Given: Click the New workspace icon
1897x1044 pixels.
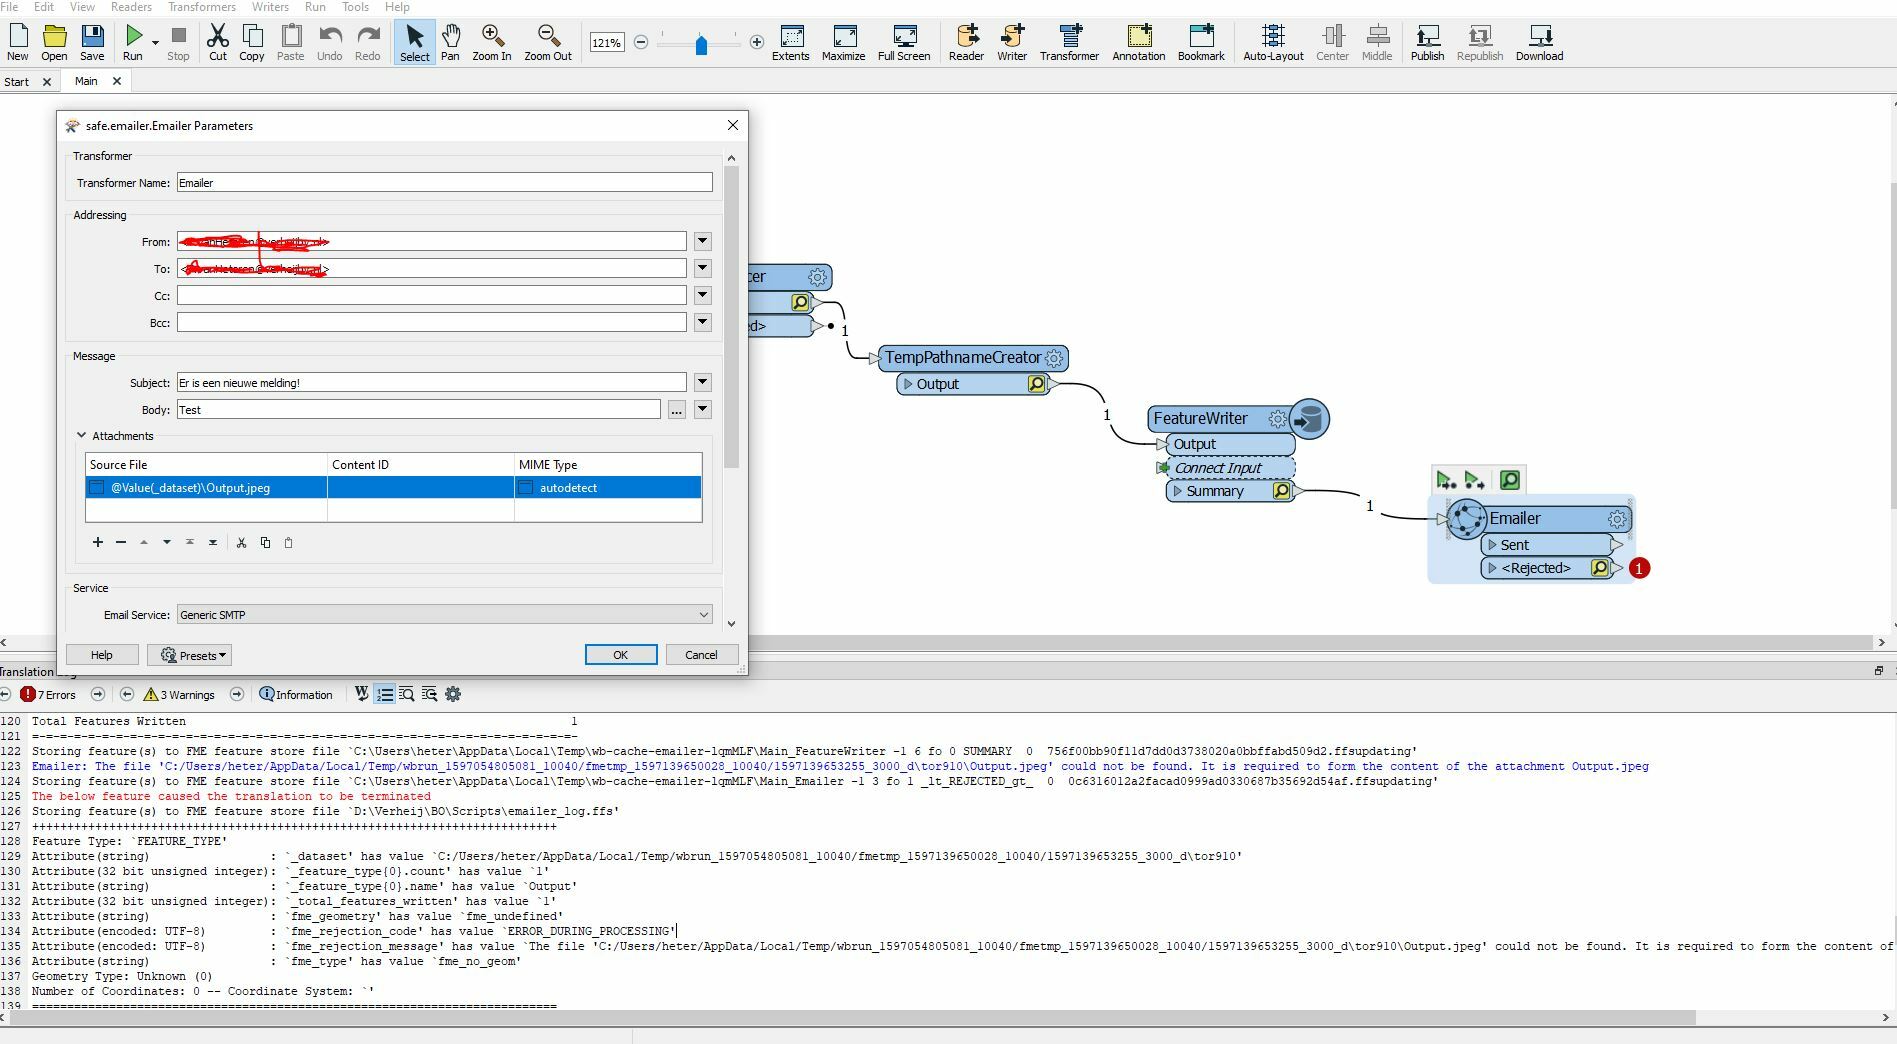Looking at the screenshot, I should pyautogui.click(x=18, y=41).
